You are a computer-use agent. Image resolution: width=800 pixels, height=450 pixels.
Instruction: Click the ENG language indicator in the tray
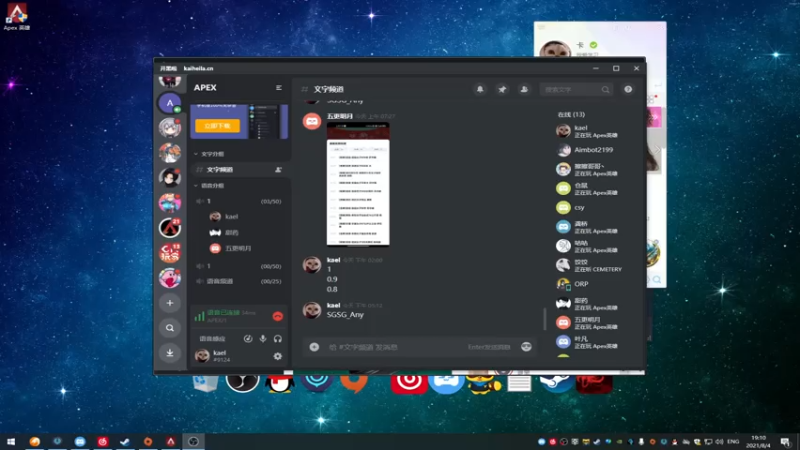[733, 442]
